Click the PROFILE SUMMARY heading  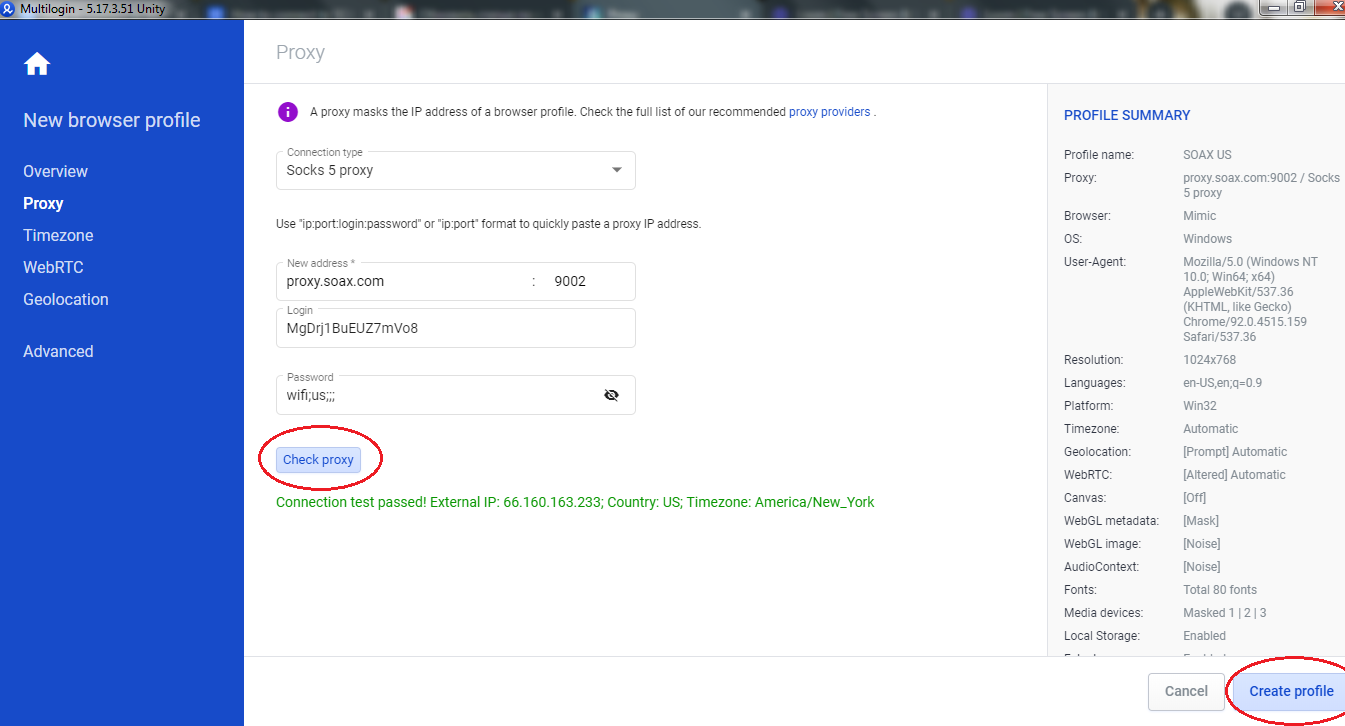(1127, 115)
